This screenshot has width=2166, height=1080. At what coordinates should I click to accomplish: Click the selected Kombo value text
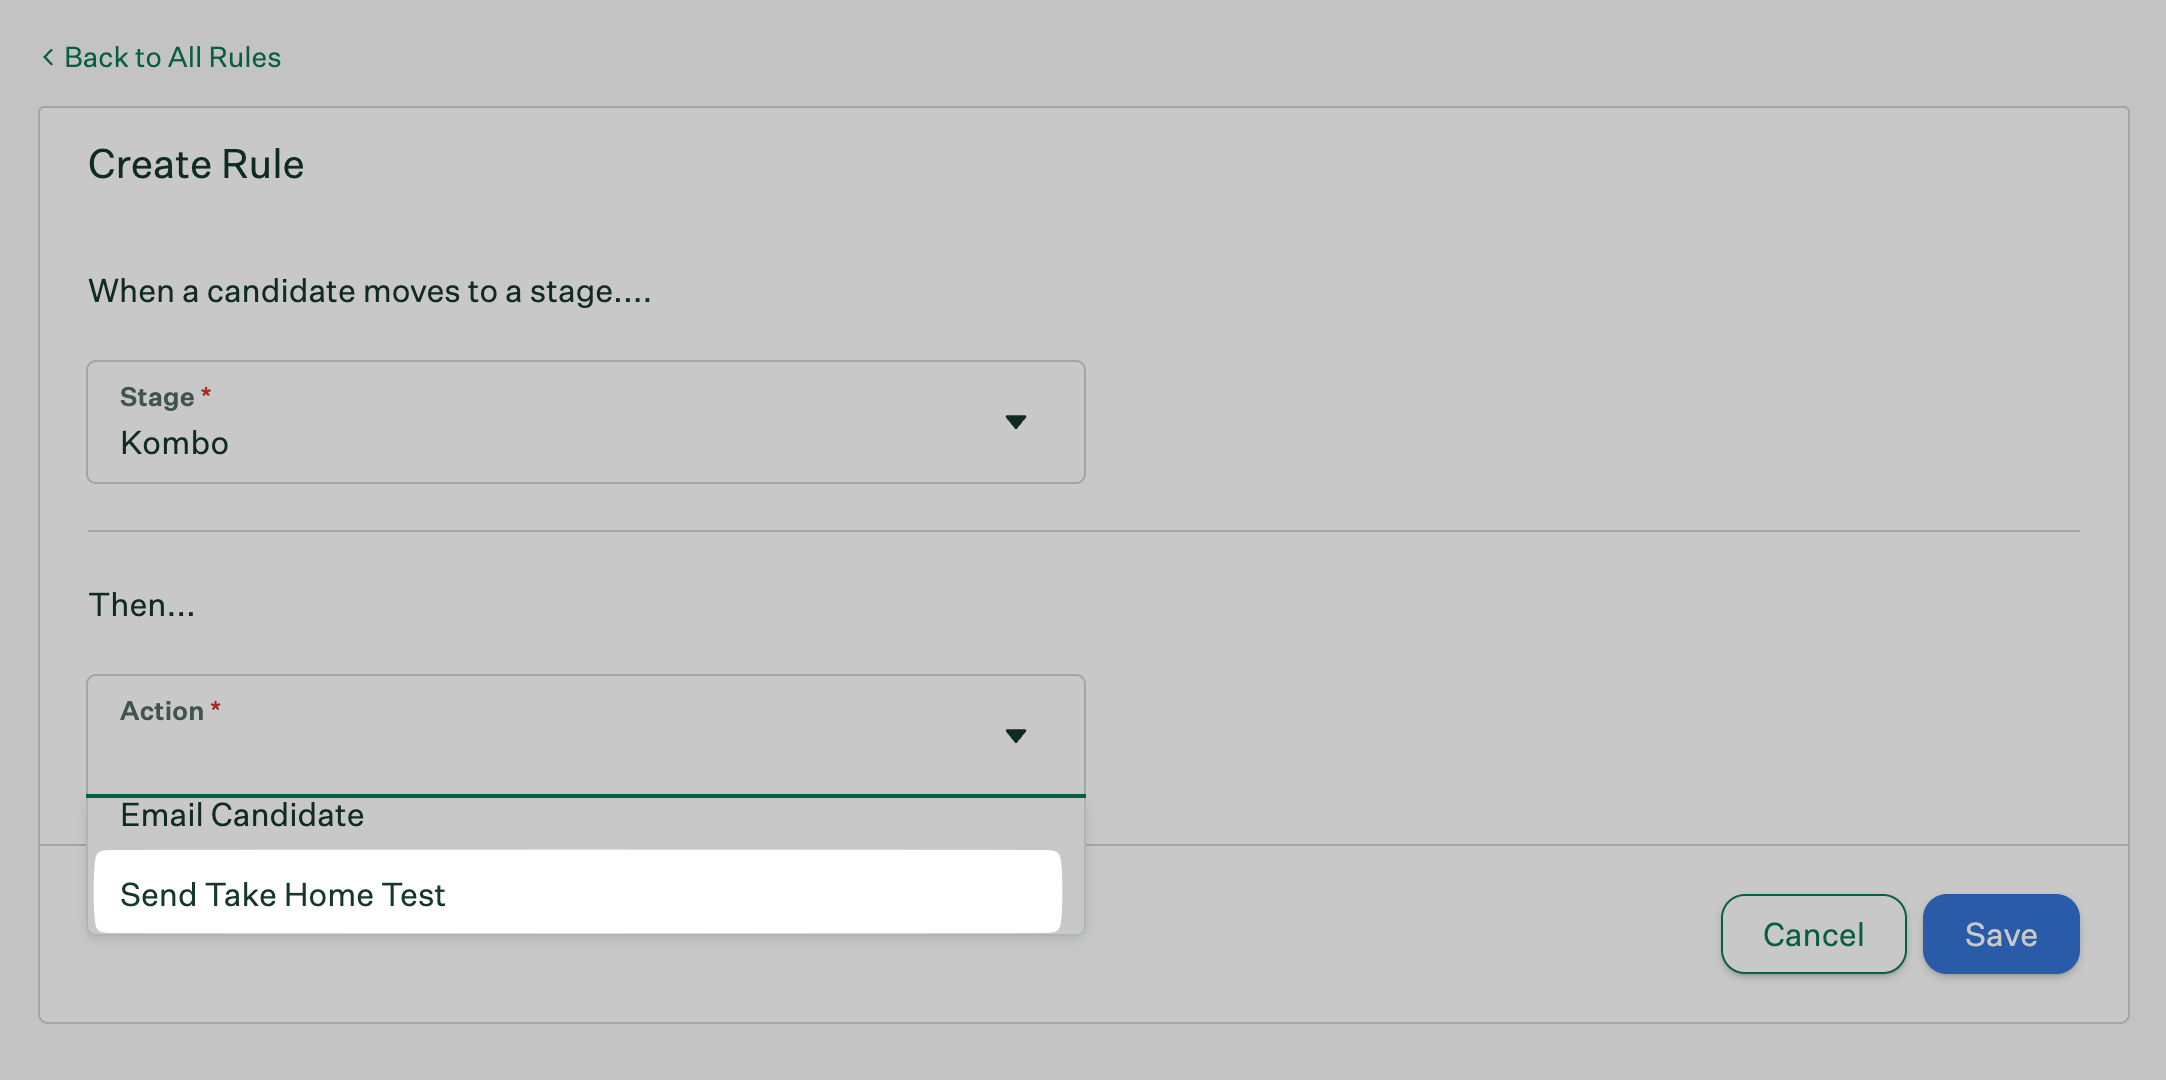click(x=174, y=443)
